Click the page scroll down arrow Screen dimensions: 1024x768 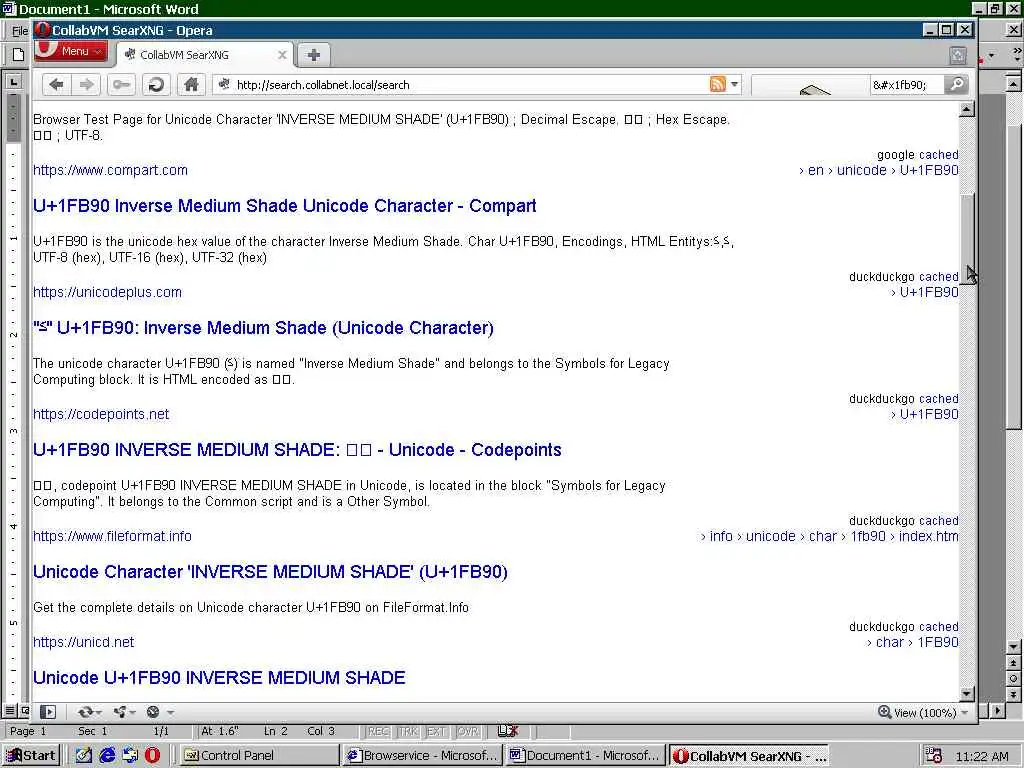point(967,694)
